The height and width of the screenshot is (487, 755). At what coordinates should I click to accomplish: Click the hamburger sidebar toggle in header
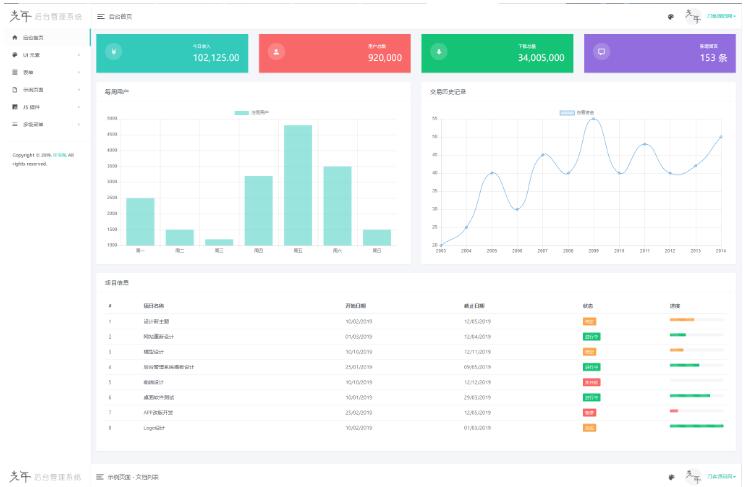(101, 17)
